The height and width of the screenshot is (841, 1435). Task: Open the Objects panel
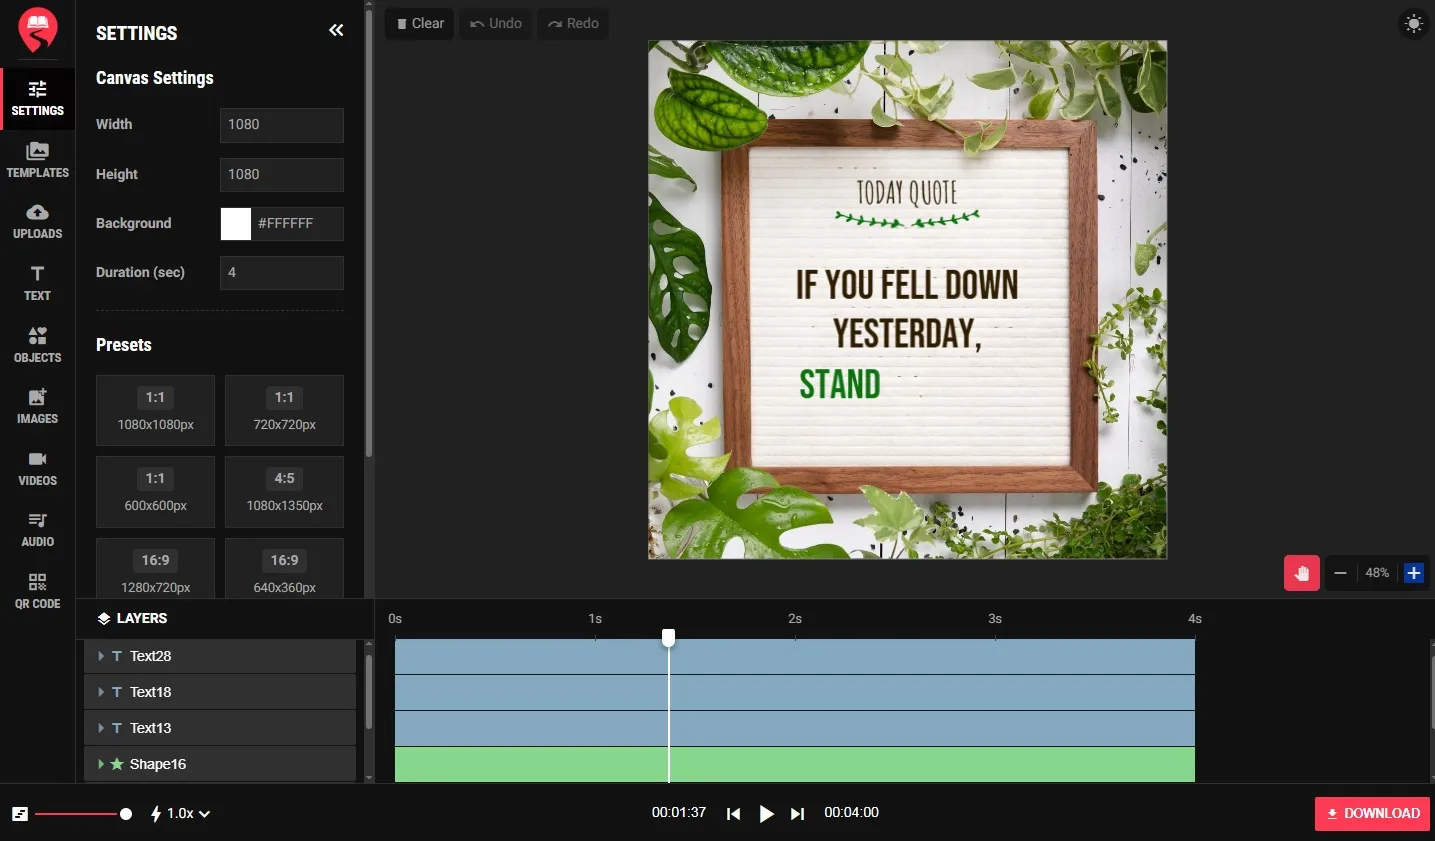click(37, 344)
